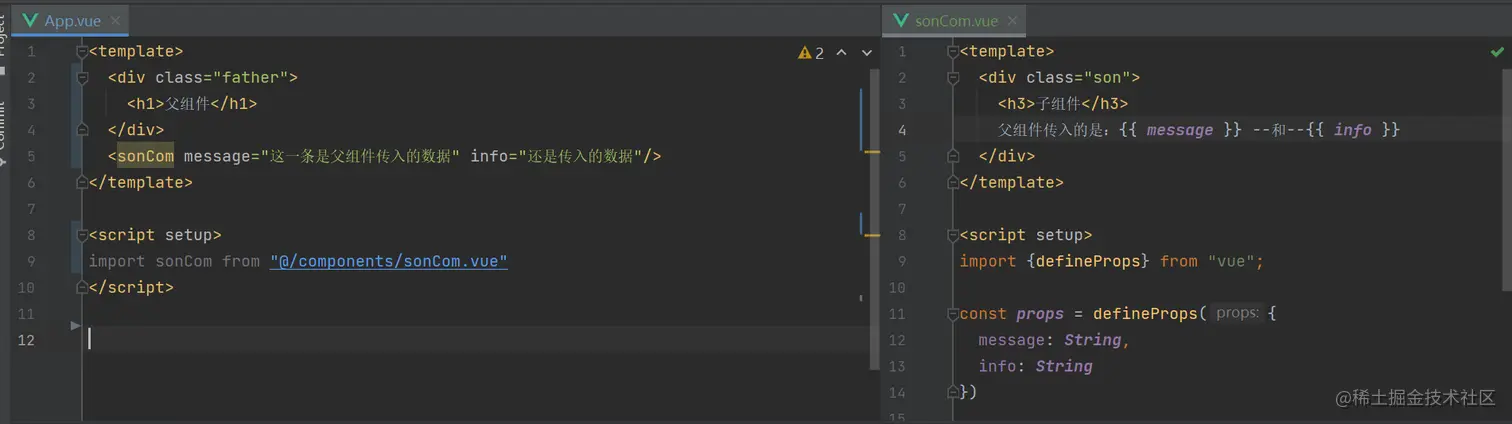The image size is (1512, 424).
Task: Click line number 5 in App.vue gutter
Action: pos(30,157)
